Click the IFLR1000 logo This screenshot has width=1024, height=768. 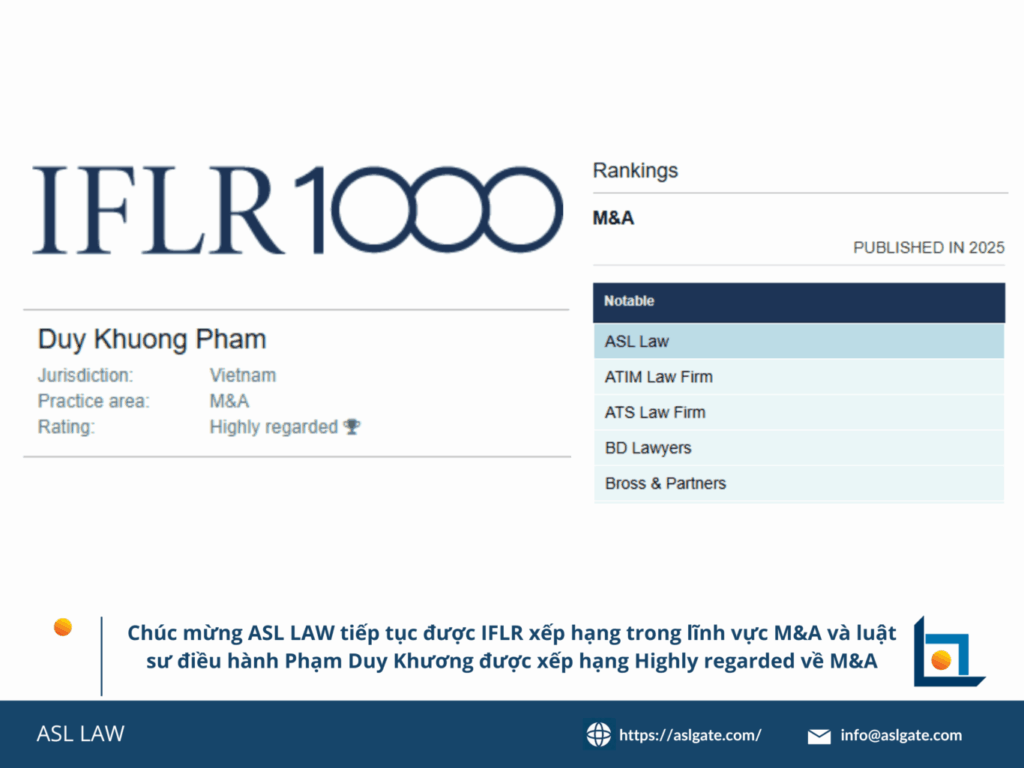tap(298, 210)
